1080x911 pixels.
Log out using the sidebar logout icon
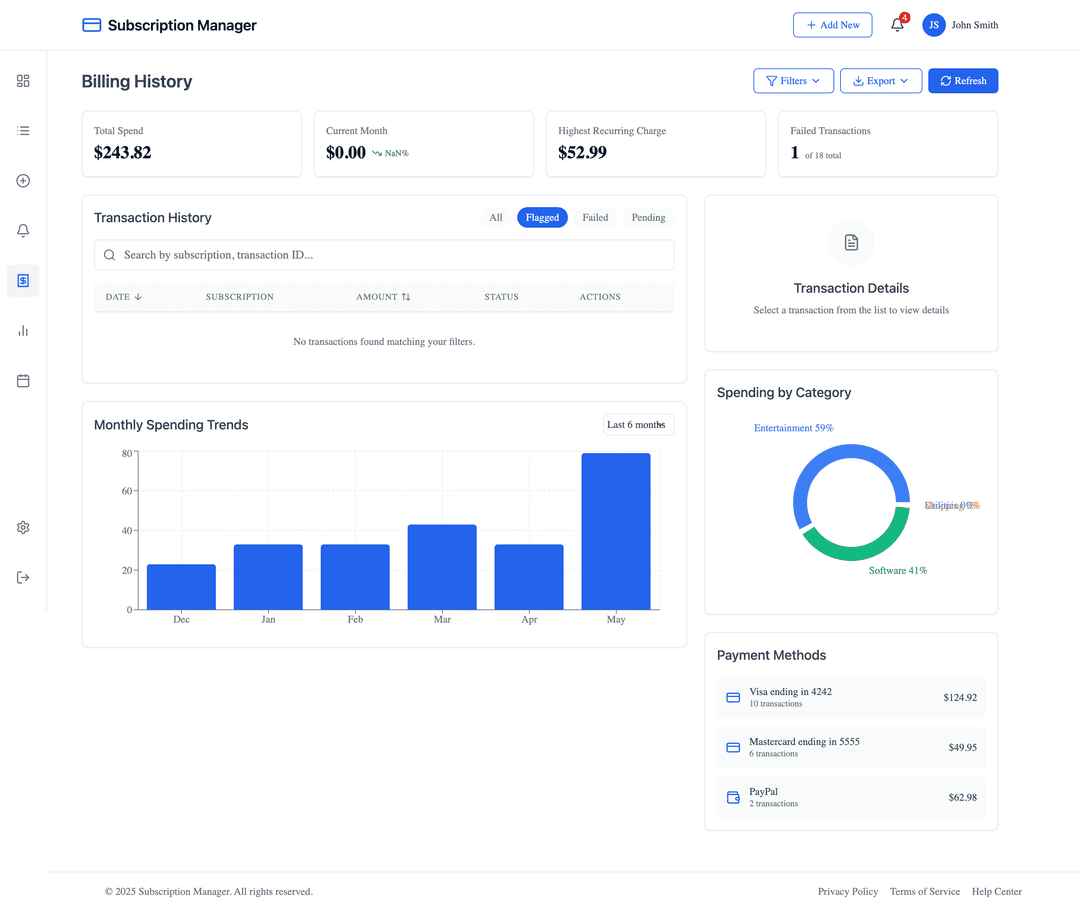tap(22, 577)
